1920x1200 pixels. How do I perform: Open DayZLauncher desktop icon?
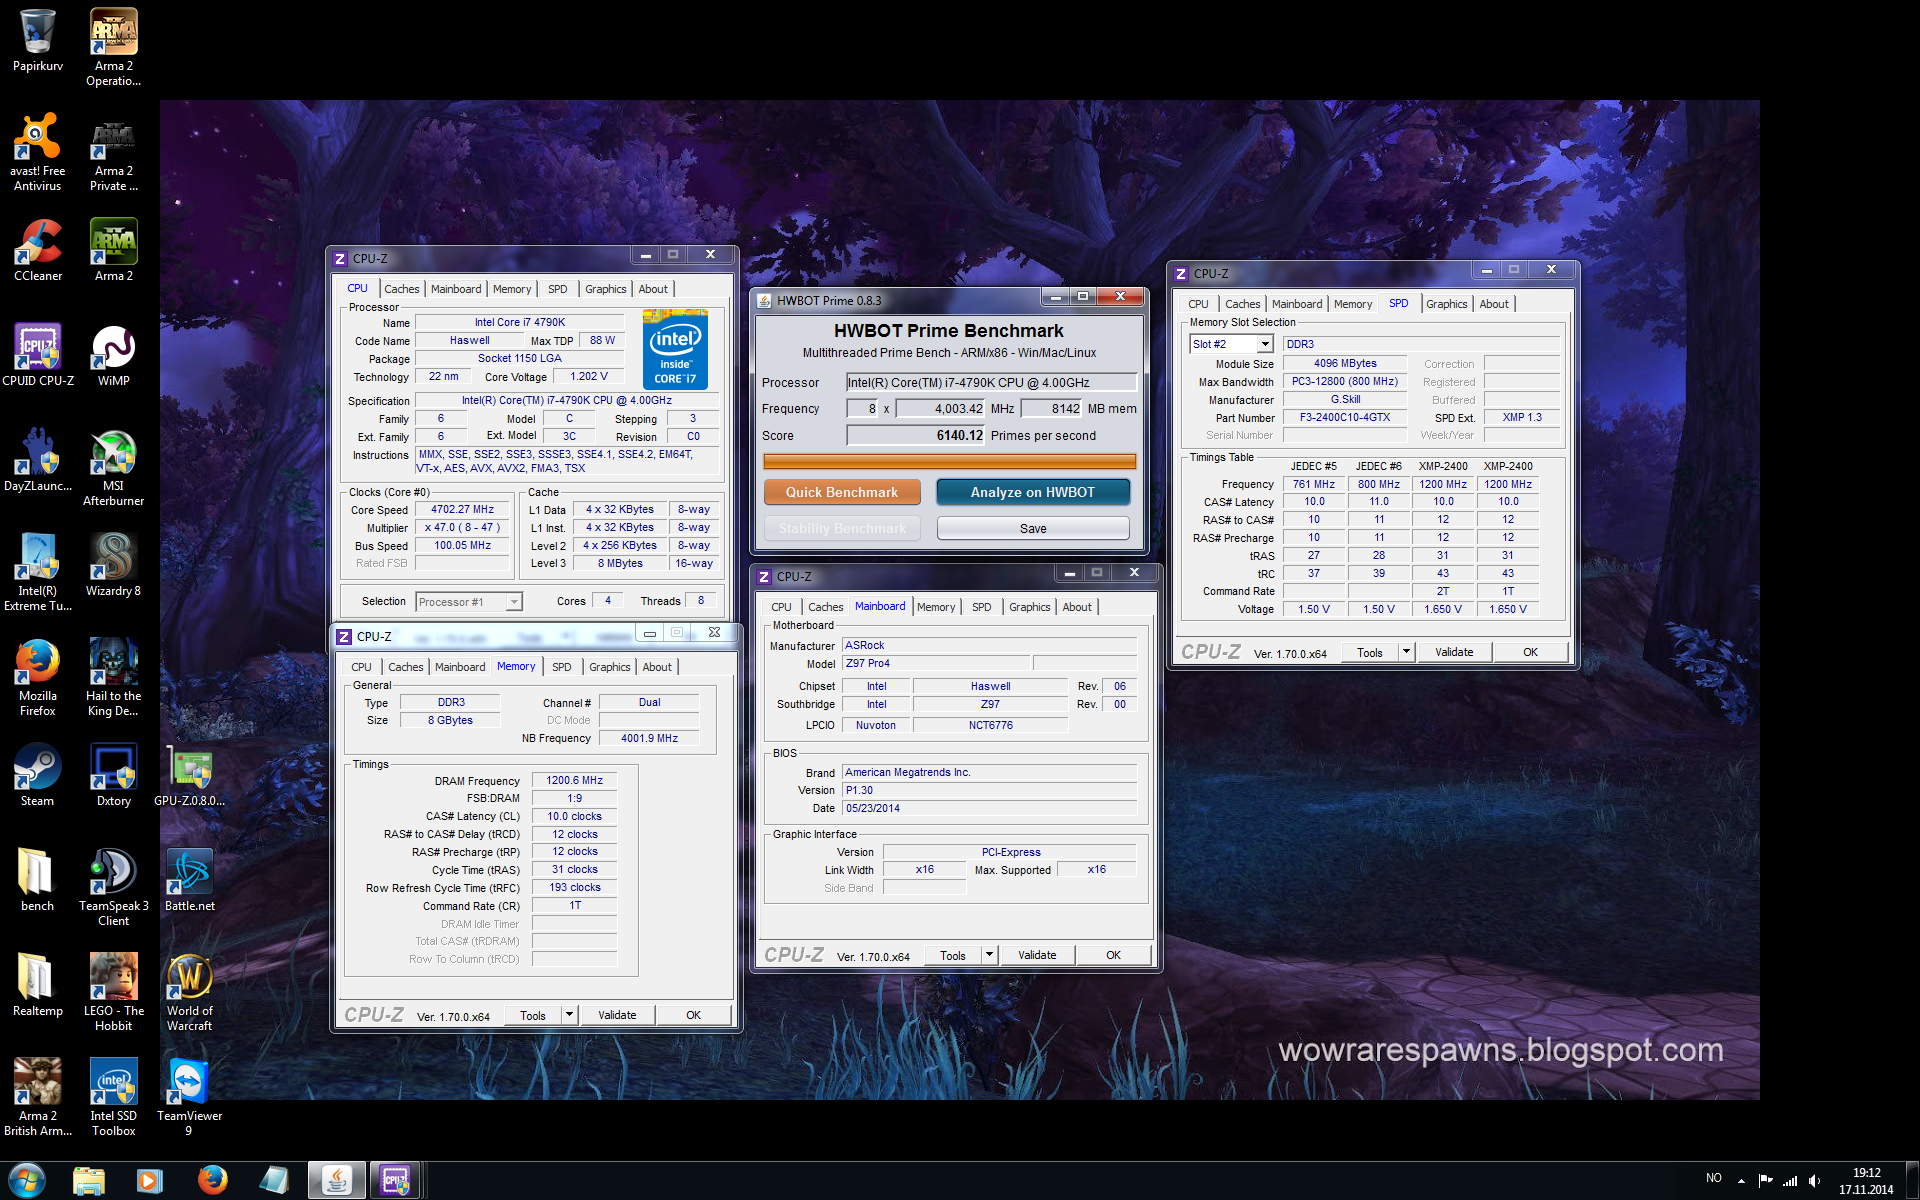pyautogui.click(x=37, y=459)
